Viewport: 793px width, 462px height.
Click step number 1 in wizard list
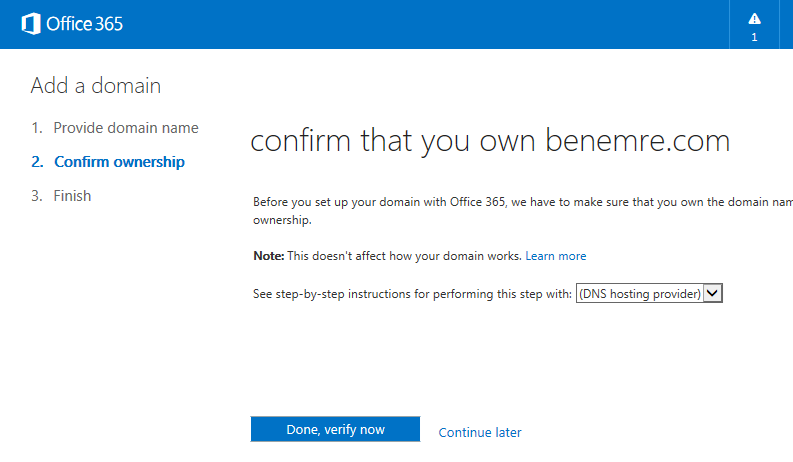coord(36,128)
